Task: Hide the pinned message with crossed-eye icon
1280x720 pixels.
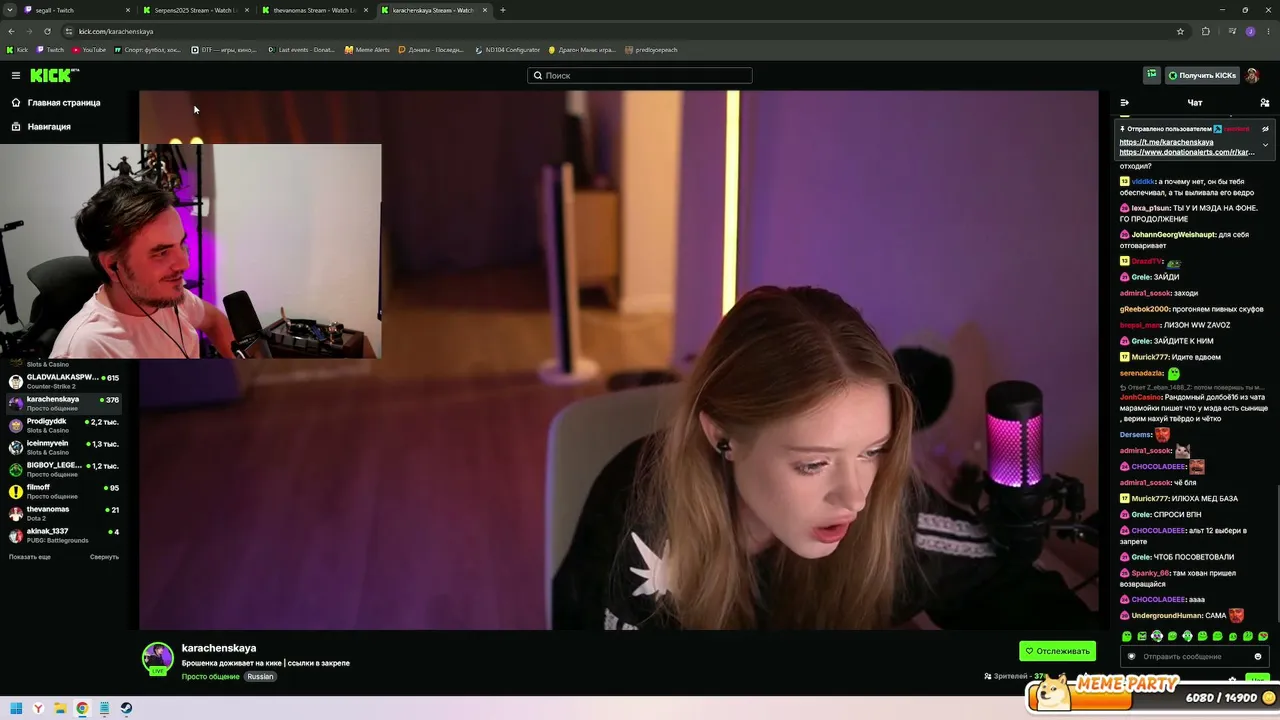Action: 1265,129
